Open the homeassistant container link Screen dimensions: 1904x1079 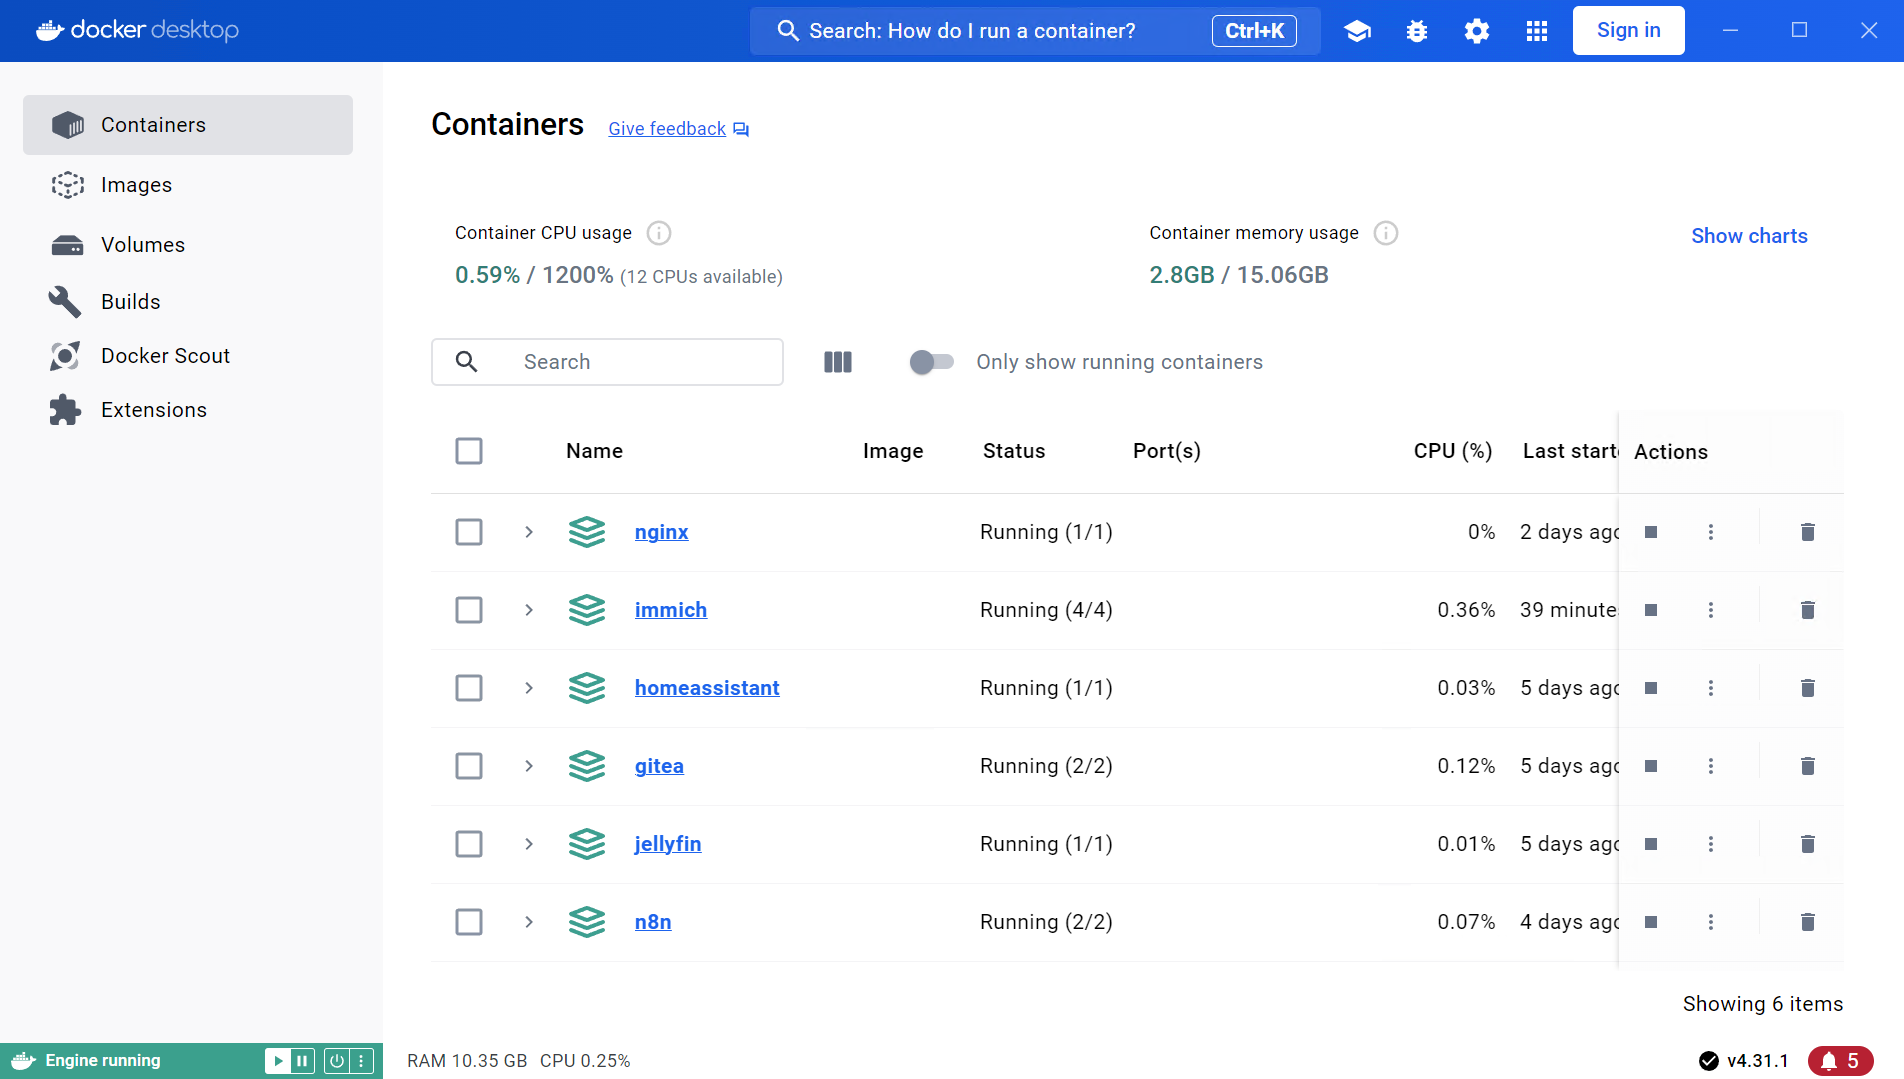(707, 688)
